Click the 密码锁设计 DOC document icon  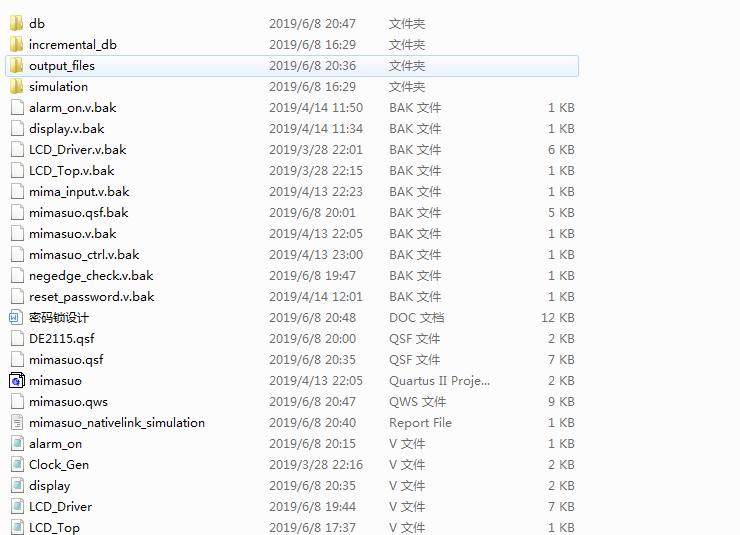(x=16, y=318)
